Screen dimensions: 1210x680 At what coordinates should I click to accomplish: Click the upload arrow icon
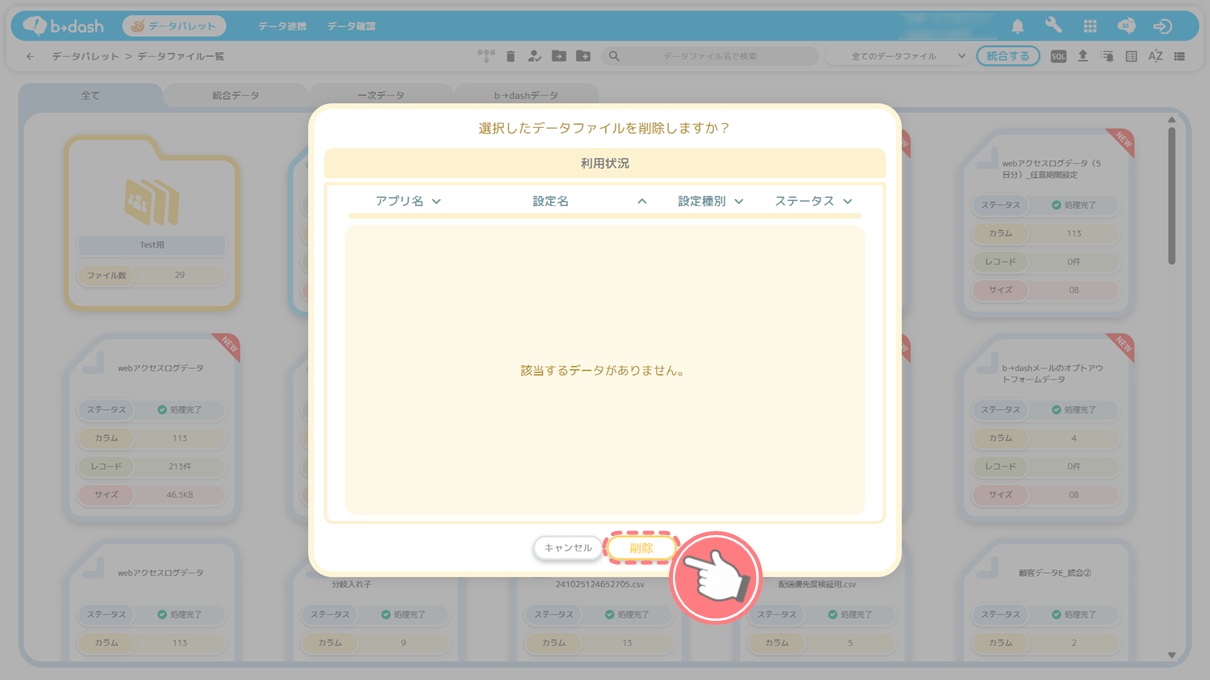1082,57
